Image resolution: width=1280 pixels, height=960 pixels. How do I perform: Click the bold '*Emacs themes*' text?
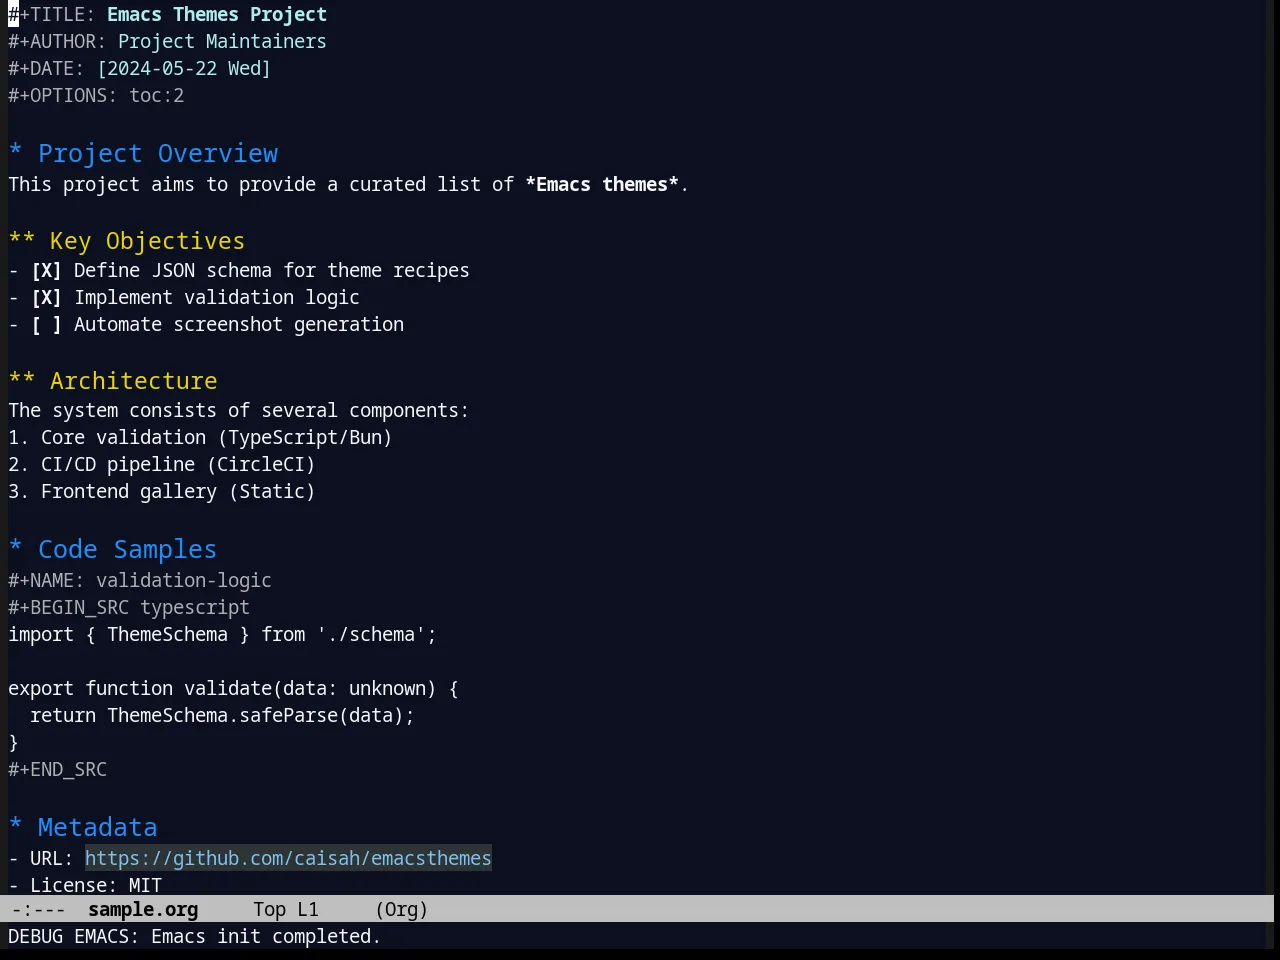pos(602,185)
